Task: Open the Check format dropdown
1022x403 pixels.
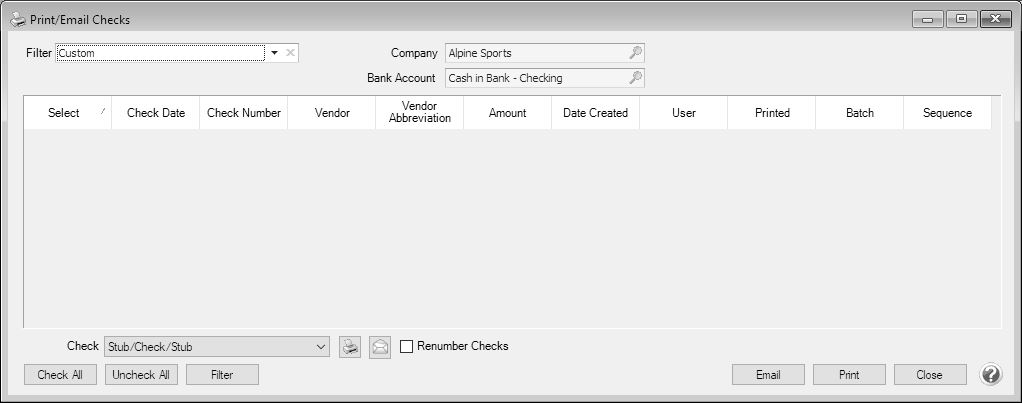Action: (x=320, y=347)
